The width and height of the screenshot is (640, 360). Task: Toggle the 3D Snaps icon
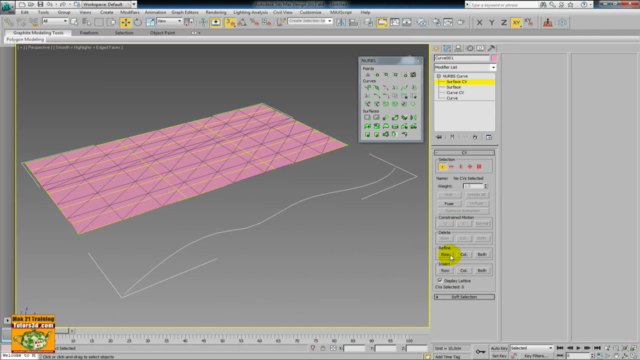pos(230,22)
